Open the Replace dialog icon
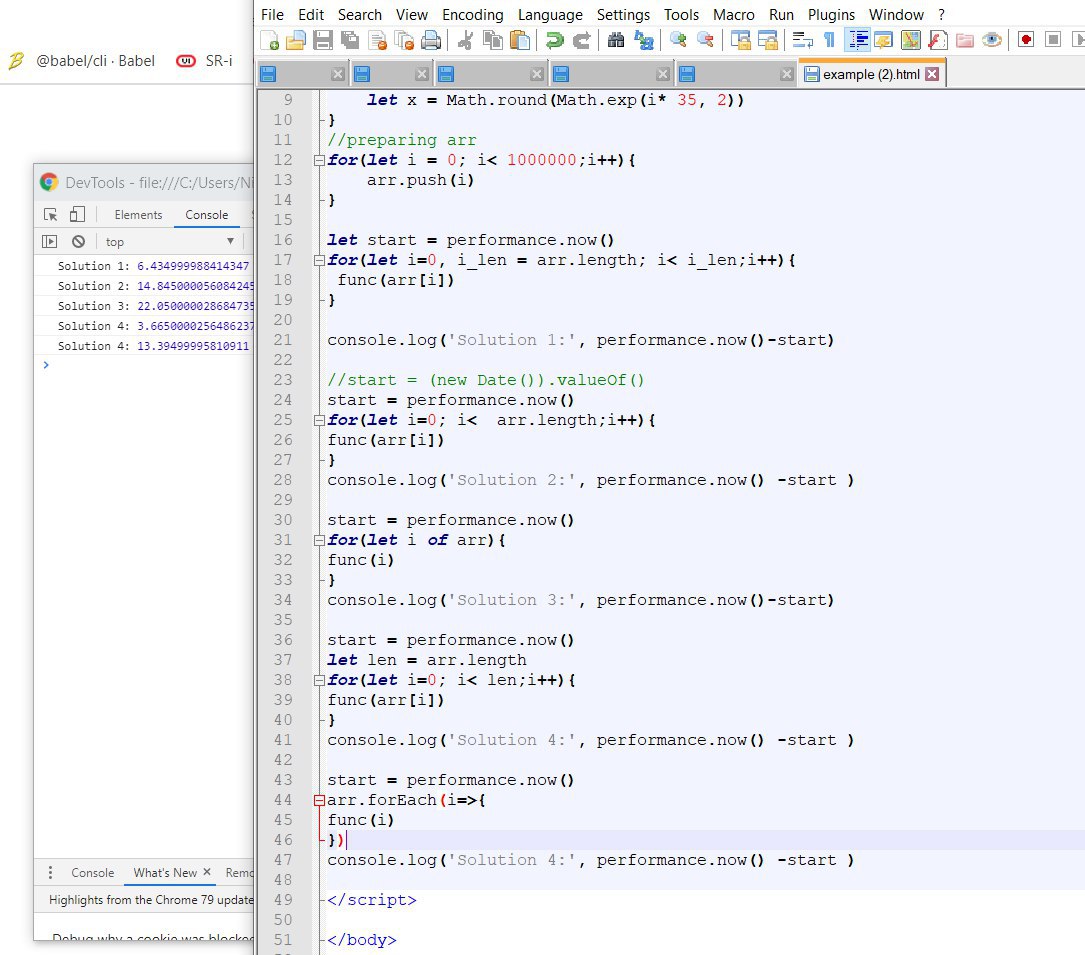1085x955 pixels. point(644,41)
